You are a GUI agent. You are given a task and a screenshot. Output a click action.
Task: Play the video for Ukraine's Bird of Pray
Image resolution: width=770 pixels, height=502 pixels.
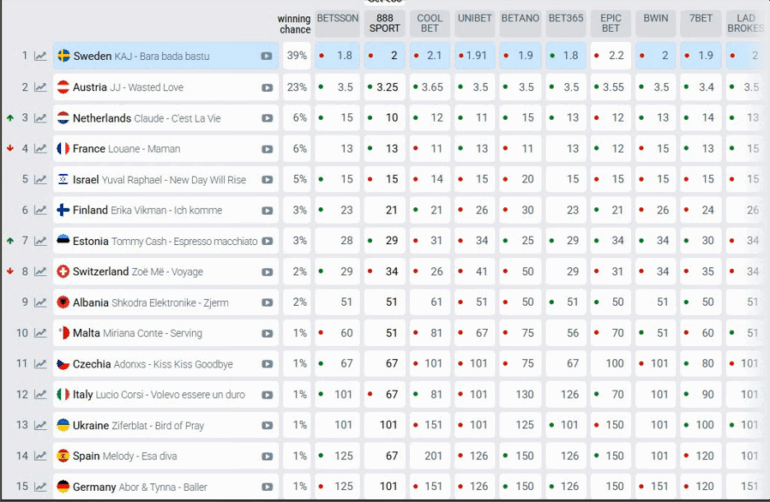click(x=267, y=425)
